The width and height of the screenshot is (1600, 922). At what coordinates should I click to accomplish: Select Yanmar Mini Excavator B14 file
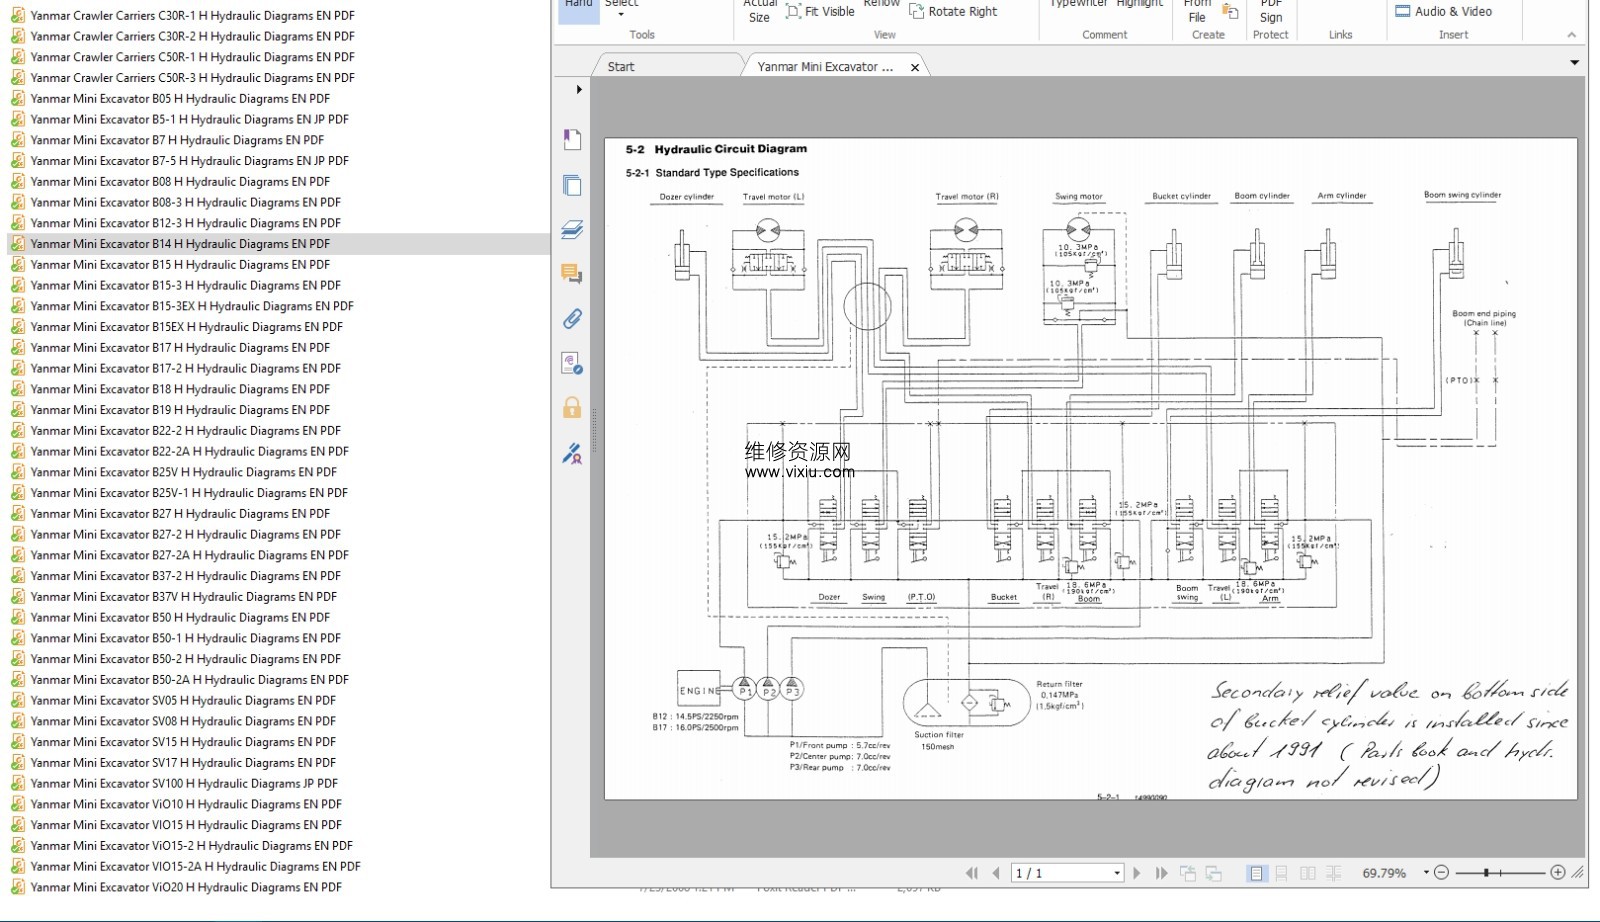(x=180, y=244)
